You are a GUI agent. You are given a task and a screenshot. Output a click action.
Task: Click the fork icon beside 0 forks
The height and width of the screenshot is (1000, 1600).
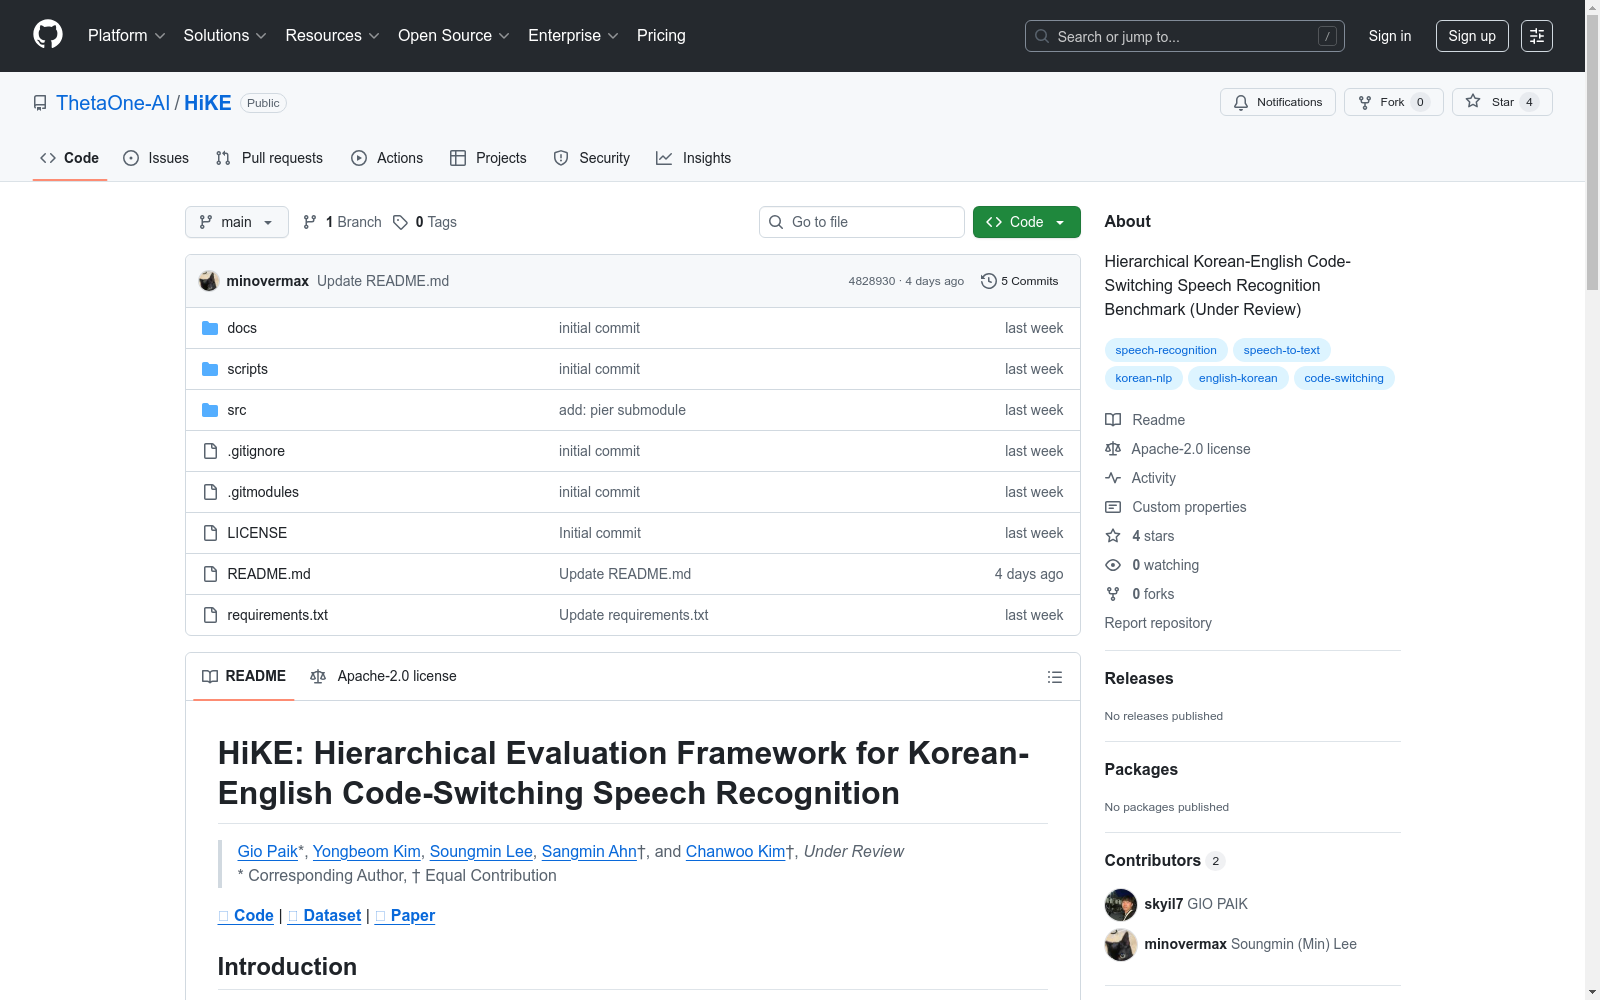pyautogui.click(x=1113, y=594)
